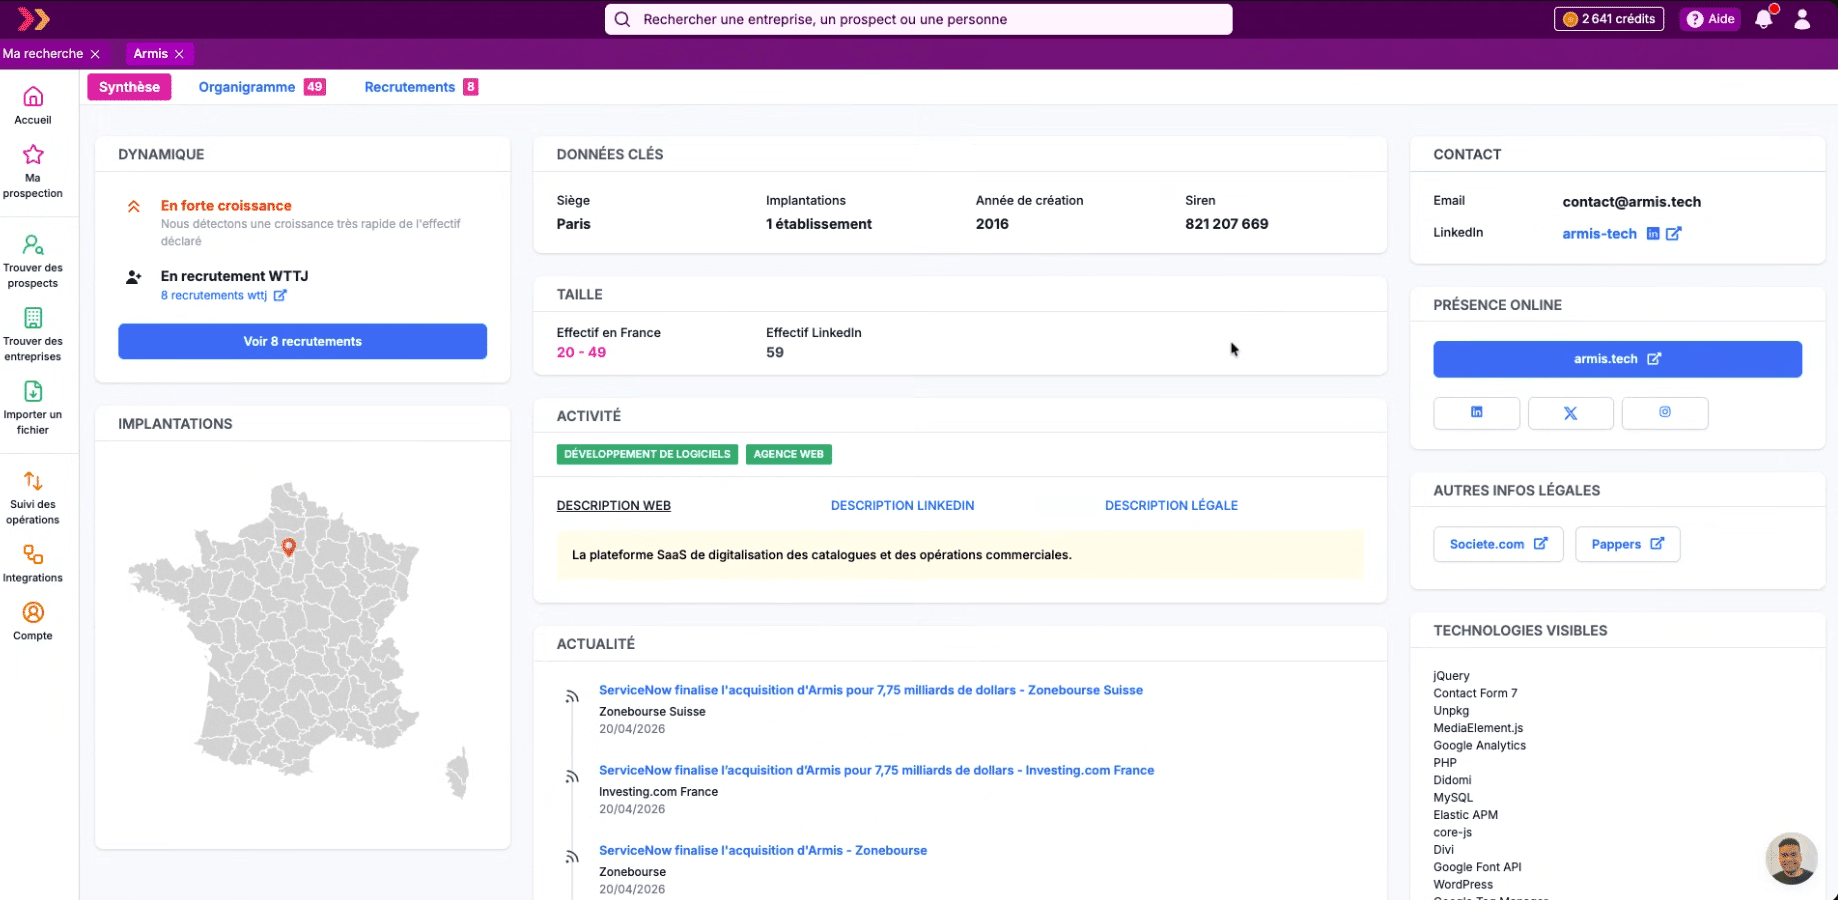Click the Paris marker on France map

pyautogui.click(x=289, y=547)
